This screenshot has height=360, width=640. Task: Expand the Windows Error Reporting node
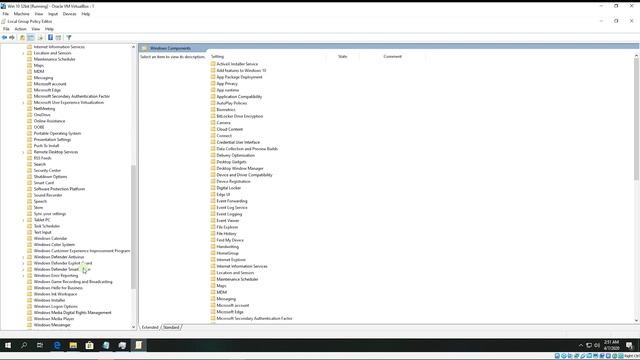[x=23, y=276]
